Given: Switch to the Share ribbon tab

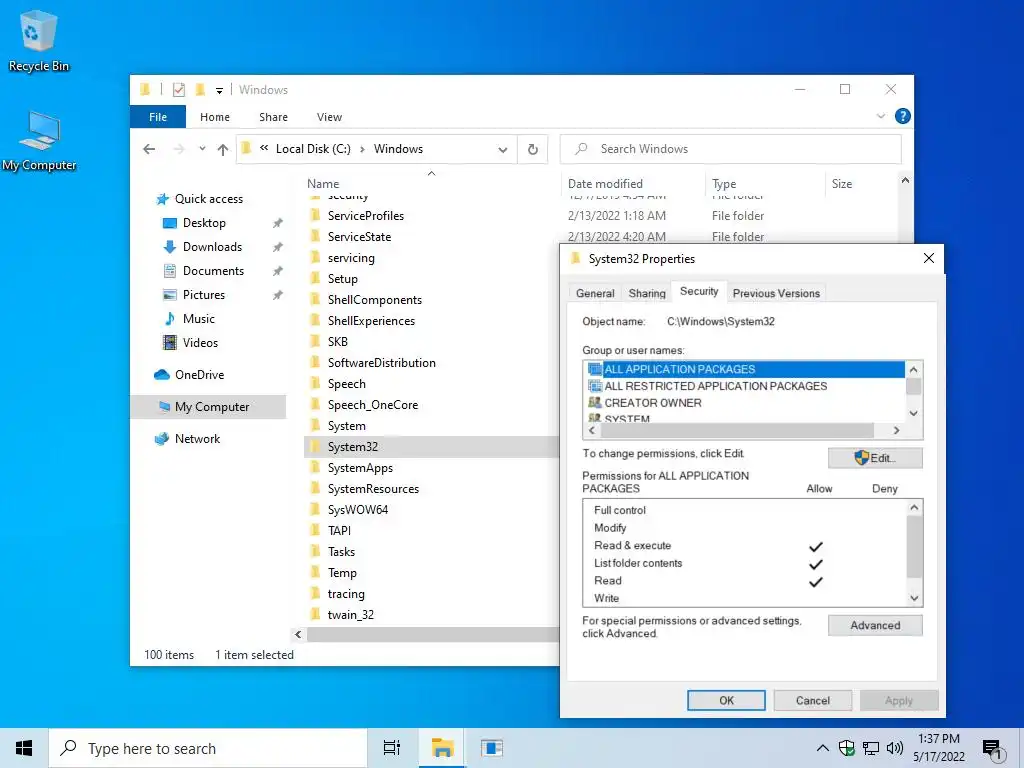Looking at the screenshot, I should coord(273,117).
